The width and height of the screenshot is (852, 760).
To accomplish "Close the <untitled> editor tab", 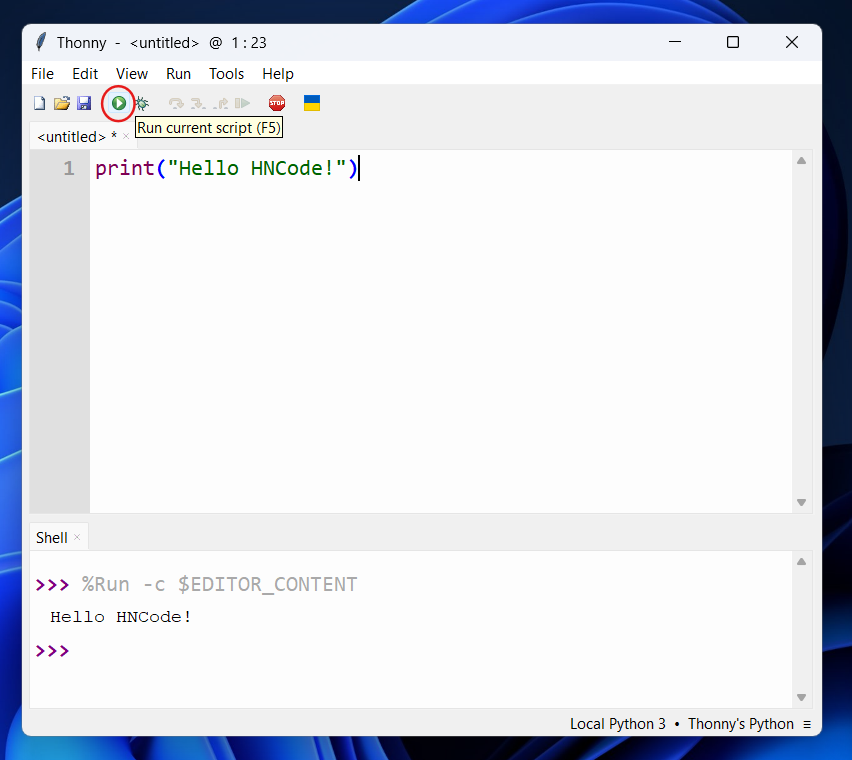I will point(126,136).
